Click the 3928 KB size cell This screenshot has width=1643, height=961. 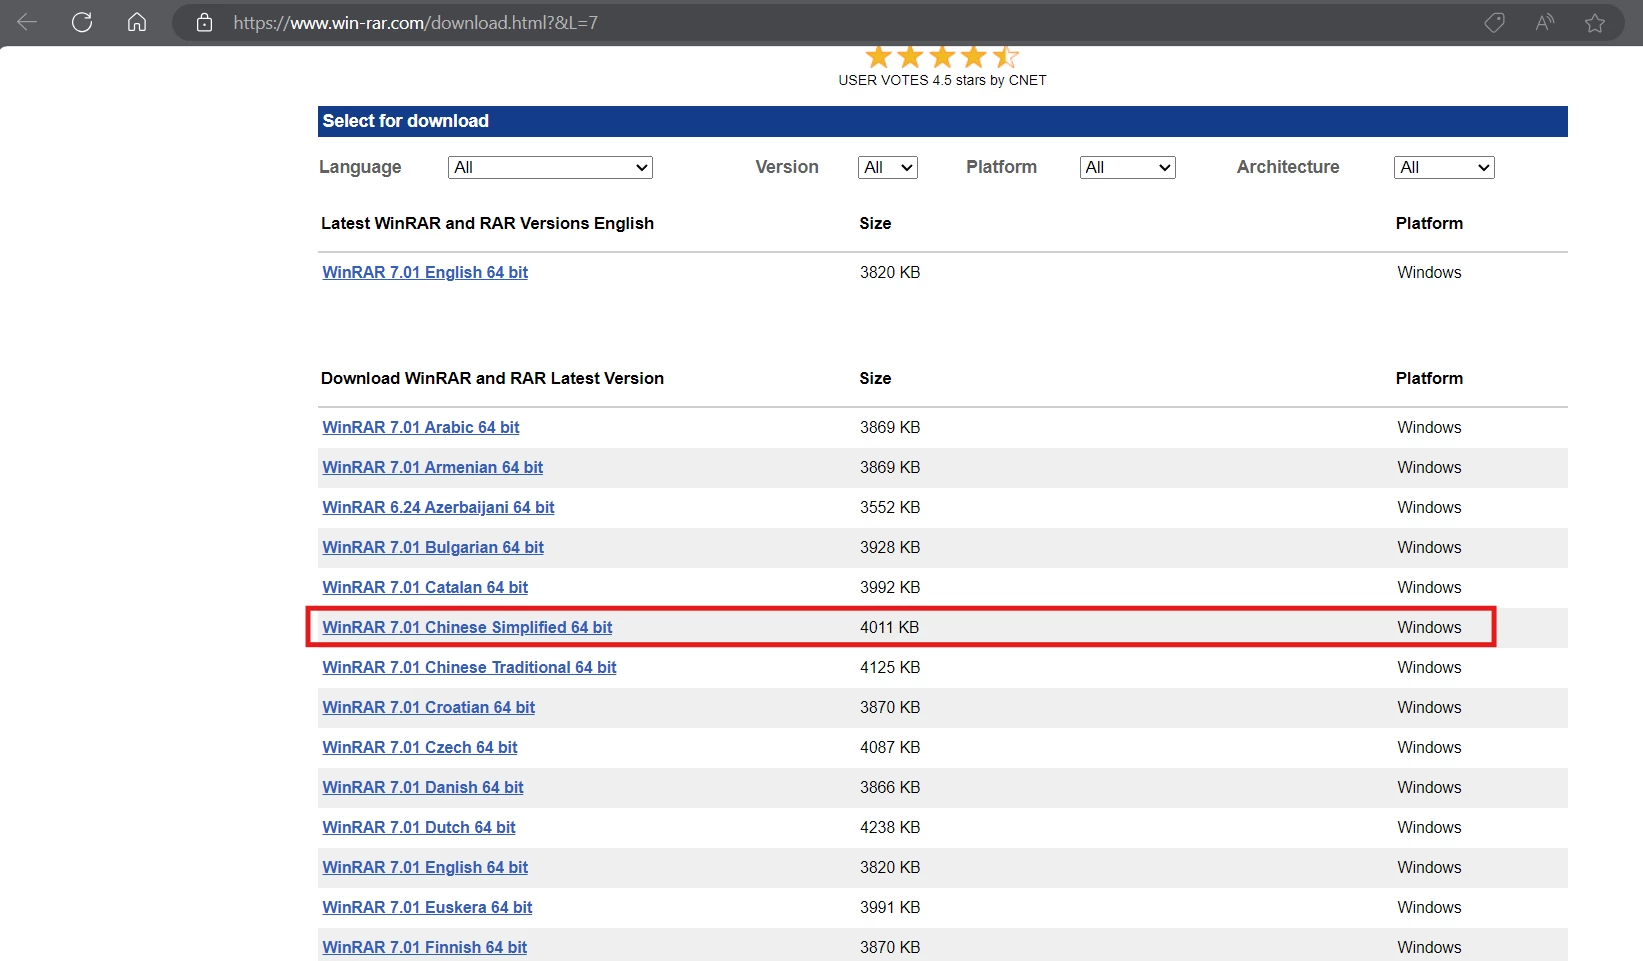pyautogui.click(x=890, y=547)
